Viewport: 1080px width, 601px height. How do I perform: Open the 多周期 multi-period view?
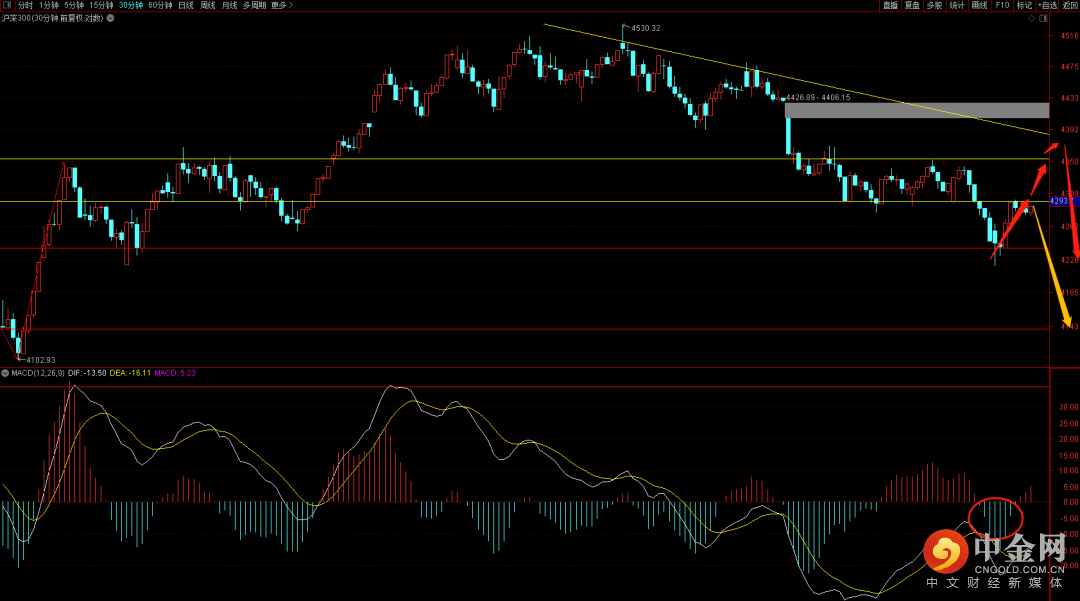254,5
